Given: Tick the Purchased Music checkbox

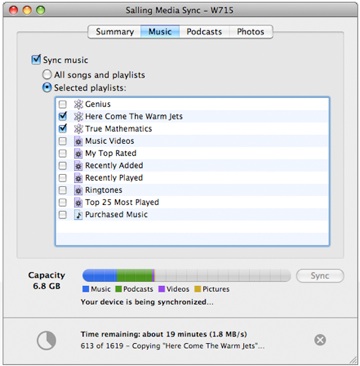Looking at the screenshot, I should 62,215.
